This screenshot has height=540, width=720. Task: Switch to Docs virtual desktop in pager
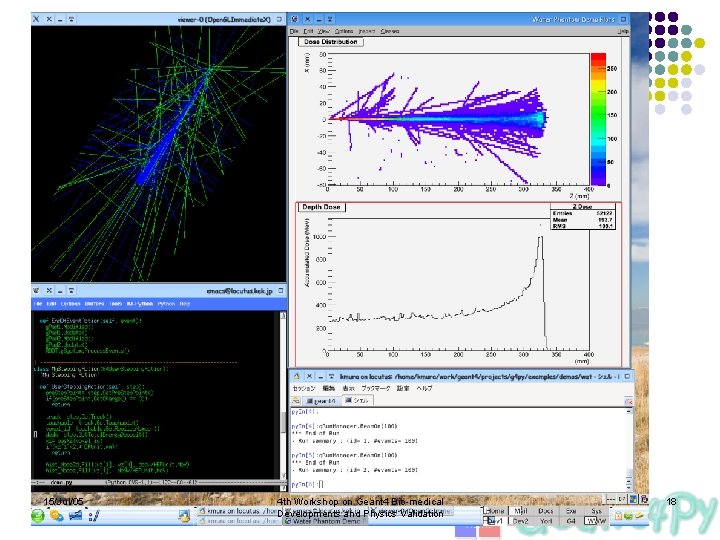[546, 511]
